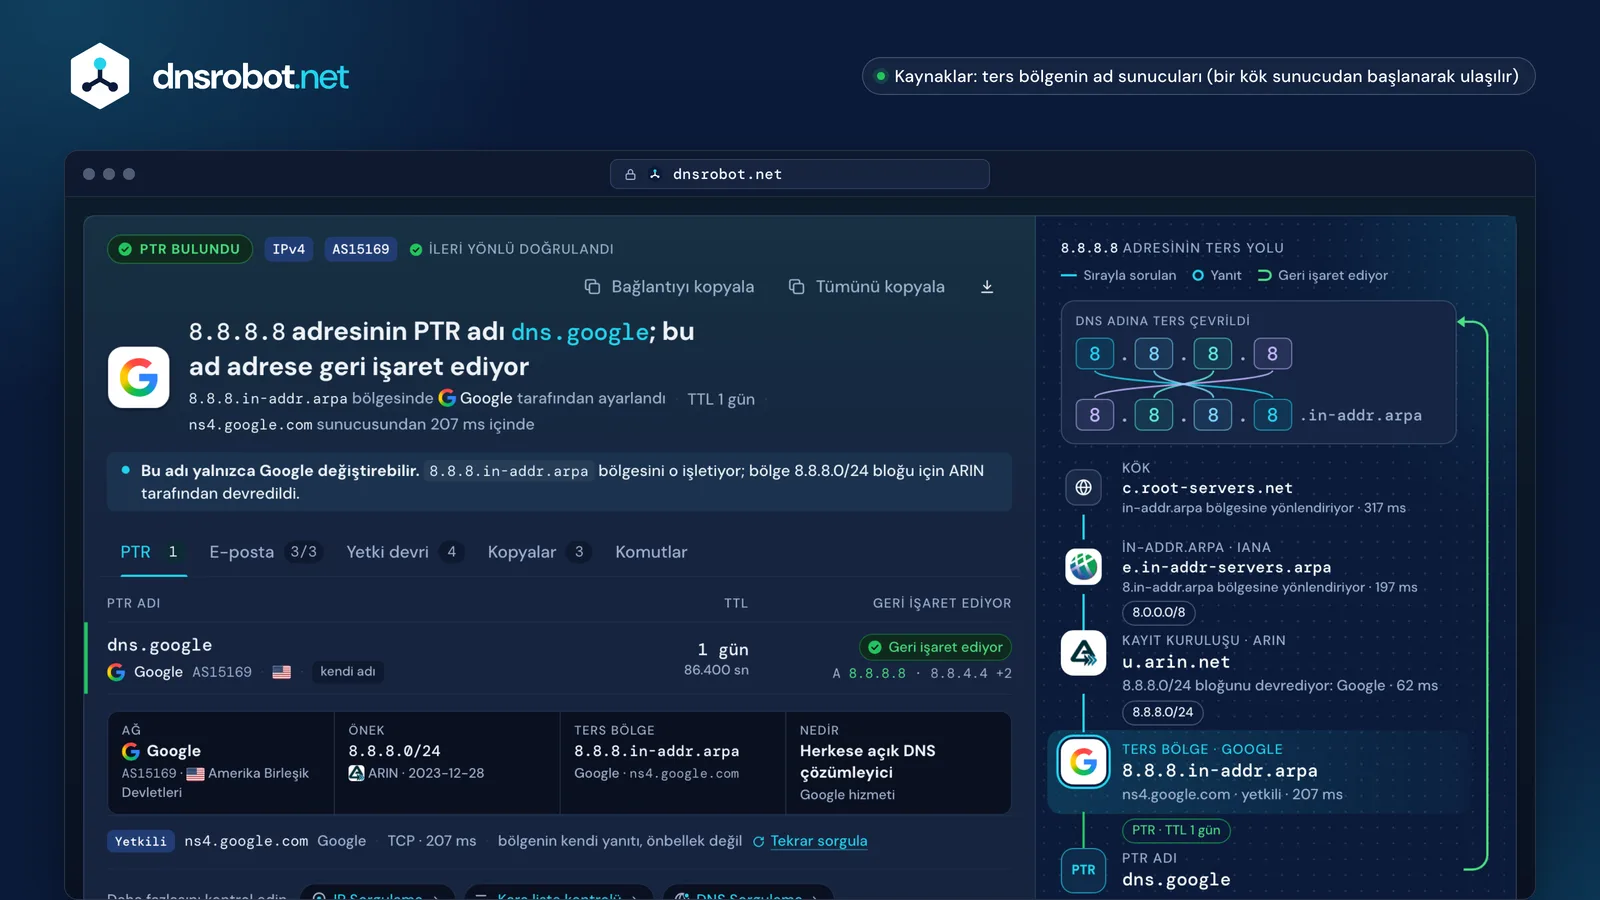Click Bağlantıyı kopyala button
The width and height of the screenshot is (1600, 900).
[669, 287]
